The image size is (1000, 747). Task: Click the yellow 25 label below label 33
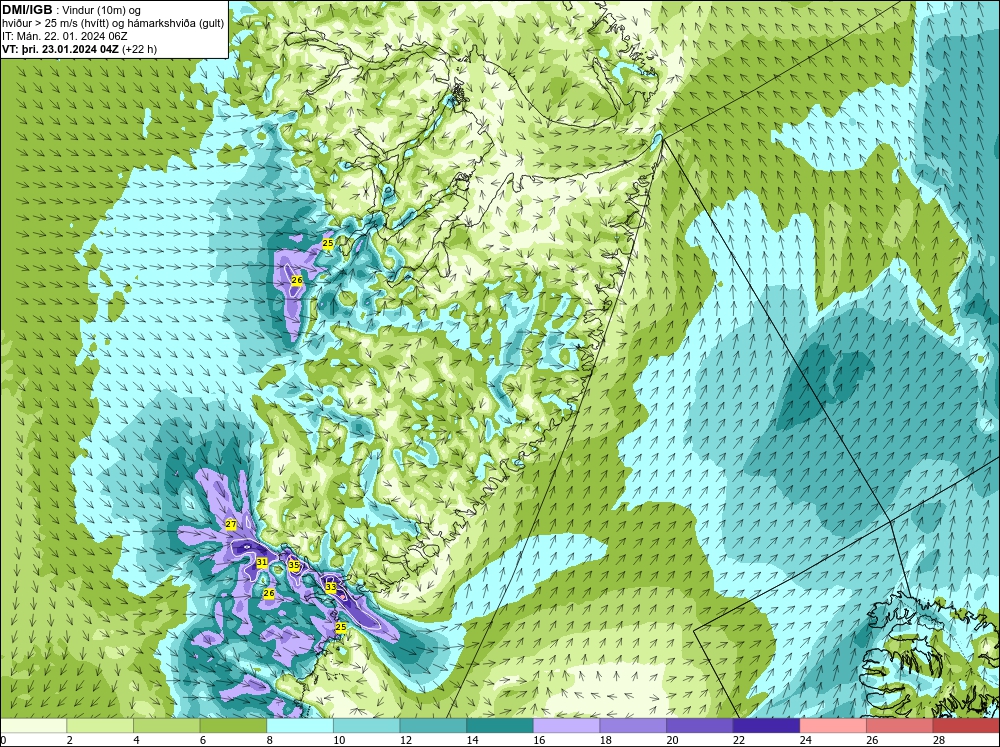341,627
